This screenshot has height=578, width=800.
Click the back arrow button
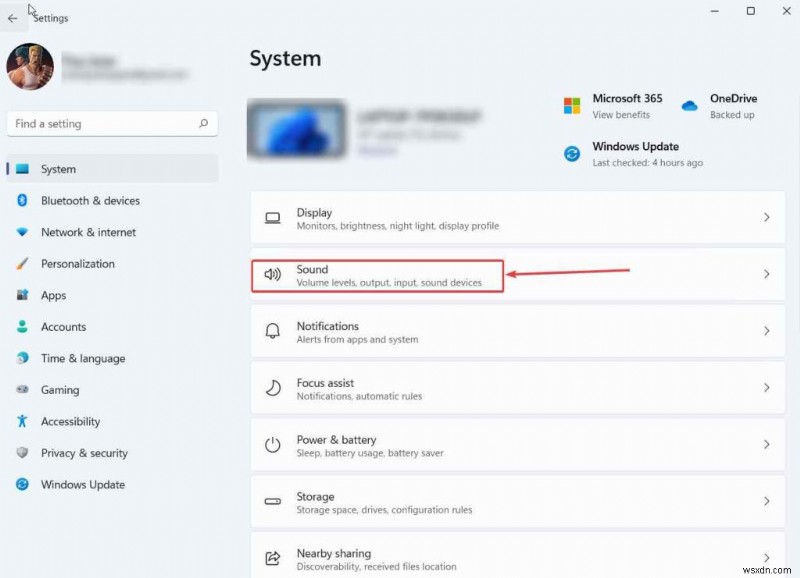click(x=14, y=18)
